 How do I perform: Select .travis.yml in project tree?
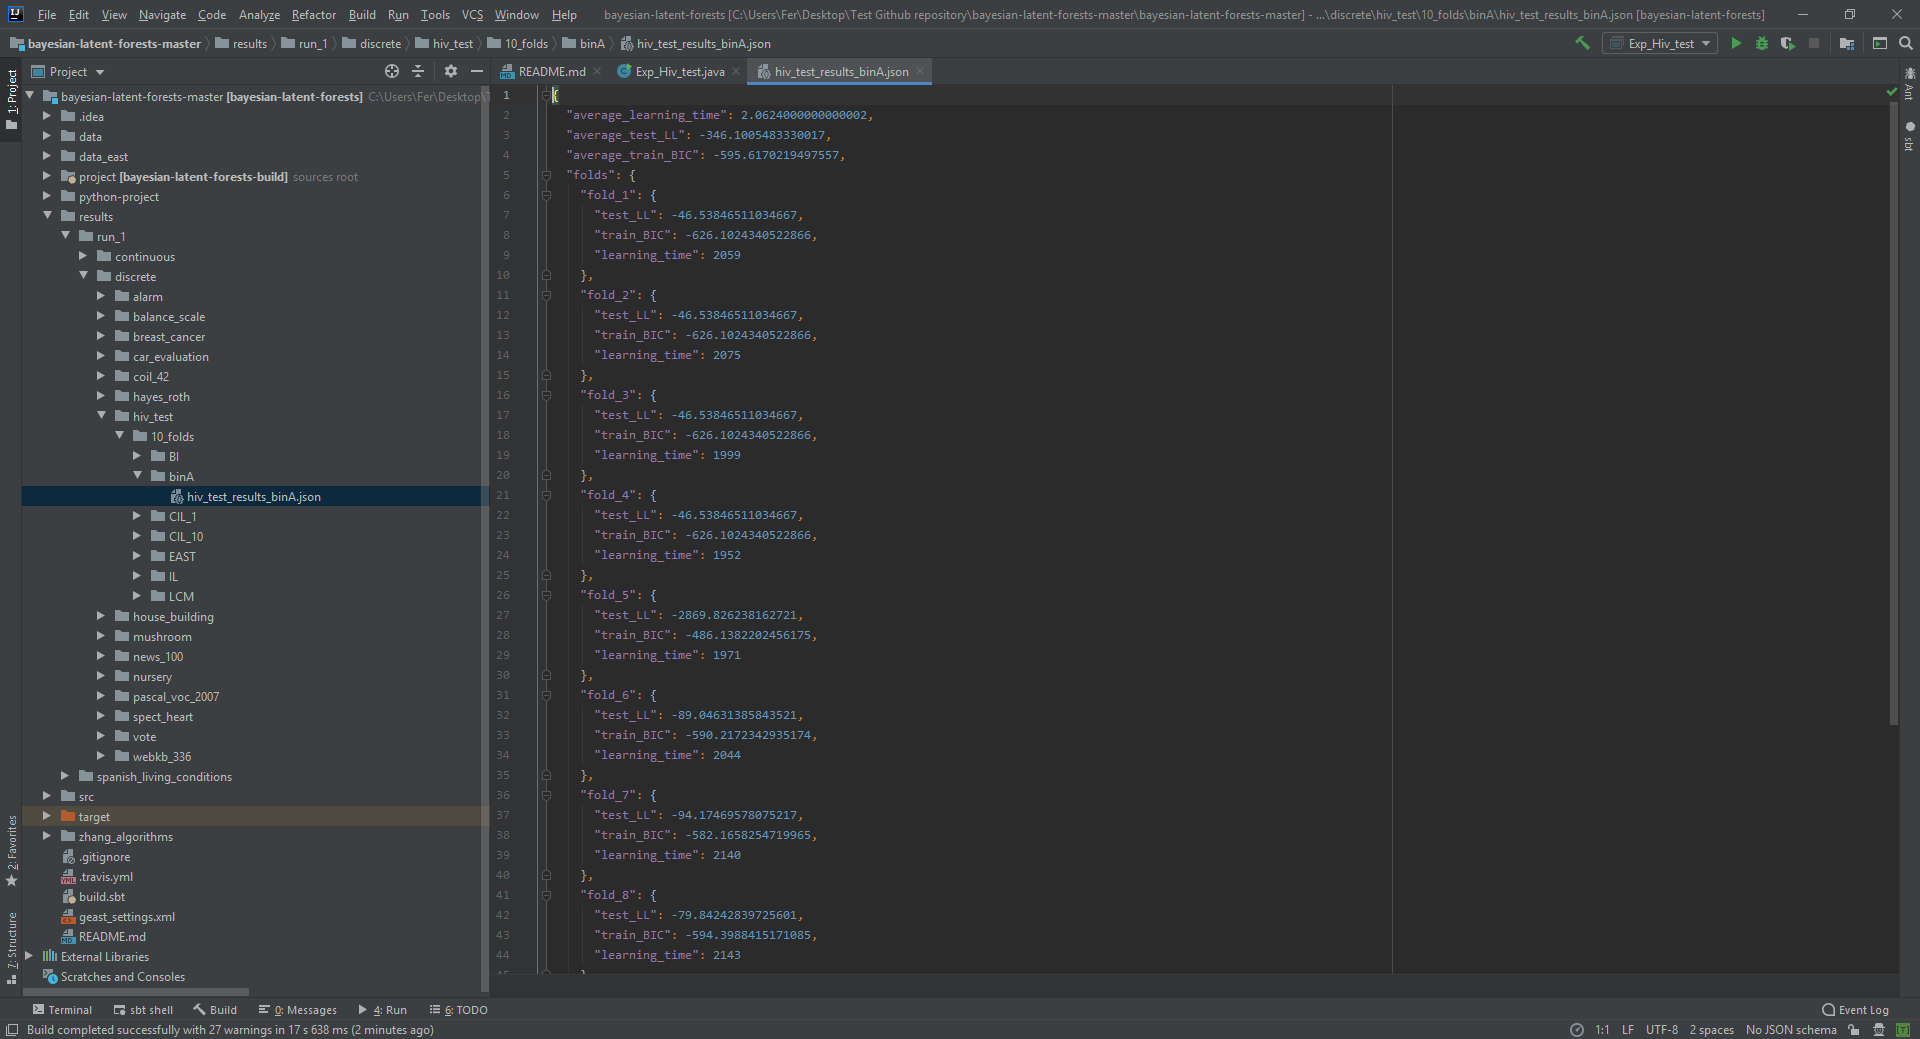pyautogui.click(x=105, y=876)
